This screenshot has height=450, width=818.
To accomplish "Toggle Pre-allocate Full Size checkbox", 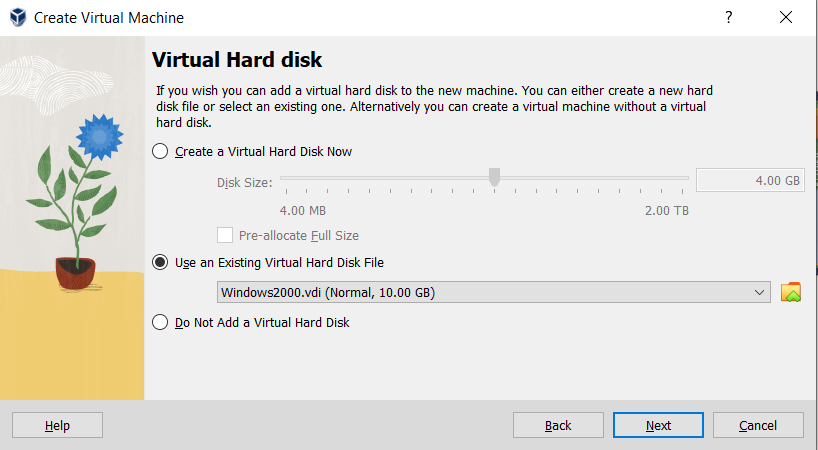I will click(226, 235).
